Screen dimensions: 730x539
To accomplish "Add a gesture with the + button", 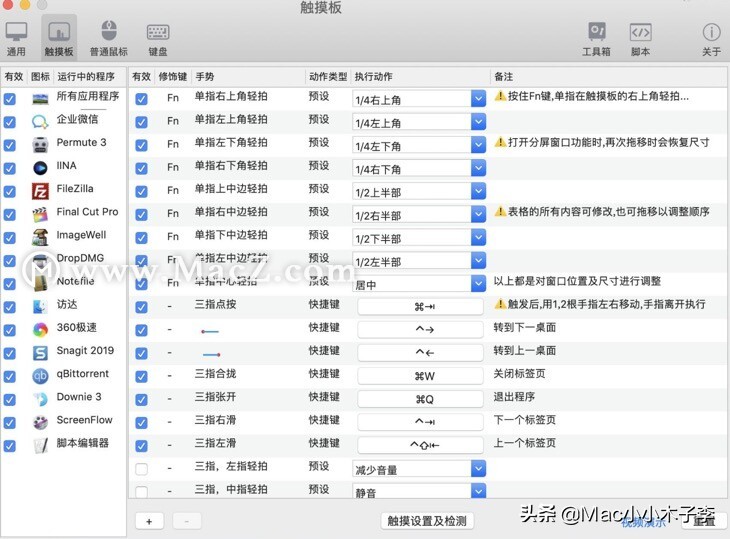I will [x=149, y=521].
